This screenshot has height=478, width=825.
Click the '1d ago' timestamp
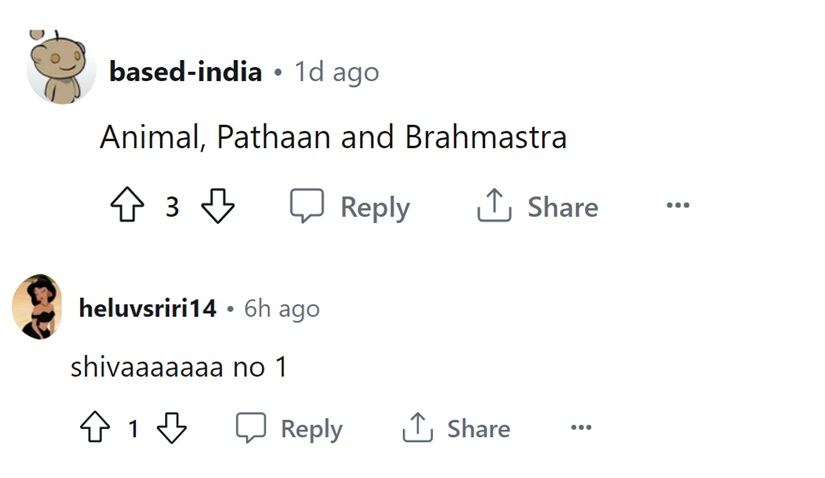pyautogui.click(x=336, y=72)
